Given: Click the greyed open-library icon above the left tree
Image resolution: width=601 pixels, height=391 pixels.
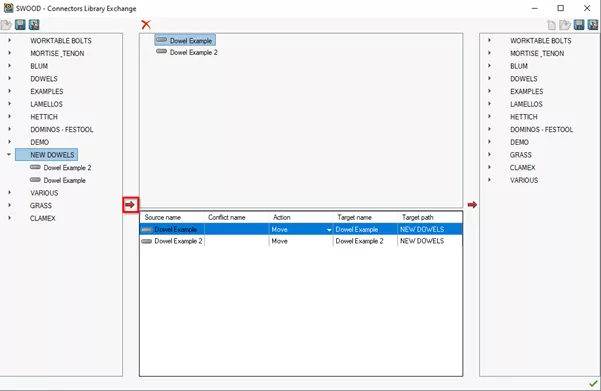Looking at the screenshot, I should (6, 25).
